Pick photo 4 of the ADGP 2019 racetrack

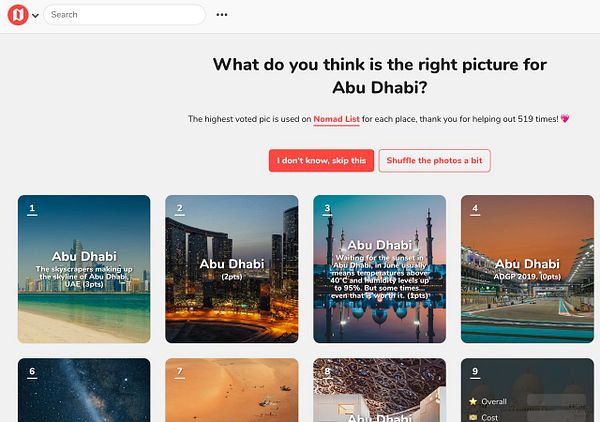527,269
